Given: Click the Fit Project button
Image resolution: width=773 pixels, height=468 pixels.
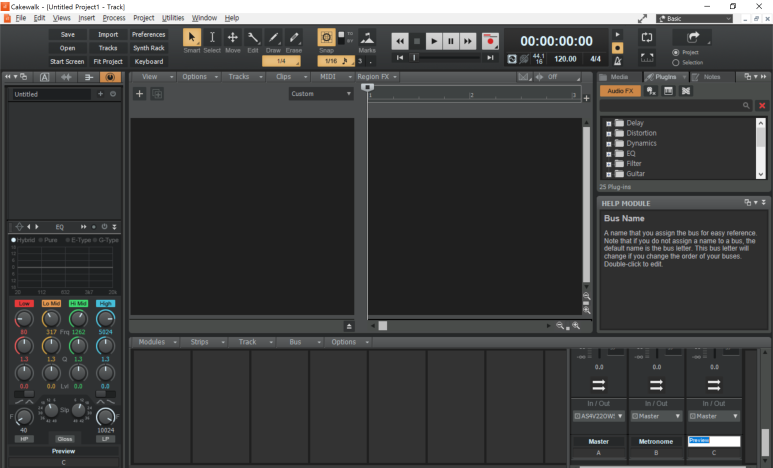Looking at the screenshot, I should coord(108,62).
